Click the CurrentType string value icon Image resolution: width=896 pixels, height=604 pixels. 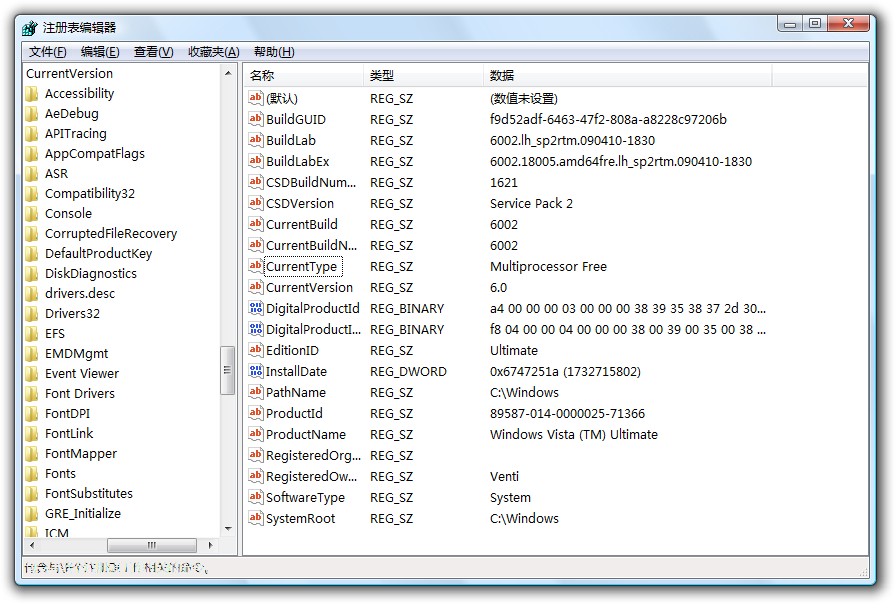[255, 266]
